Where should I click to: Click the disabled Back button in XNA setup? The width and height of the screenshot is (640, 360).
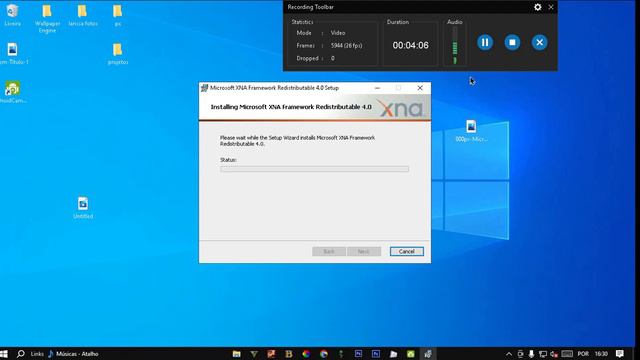329,251
